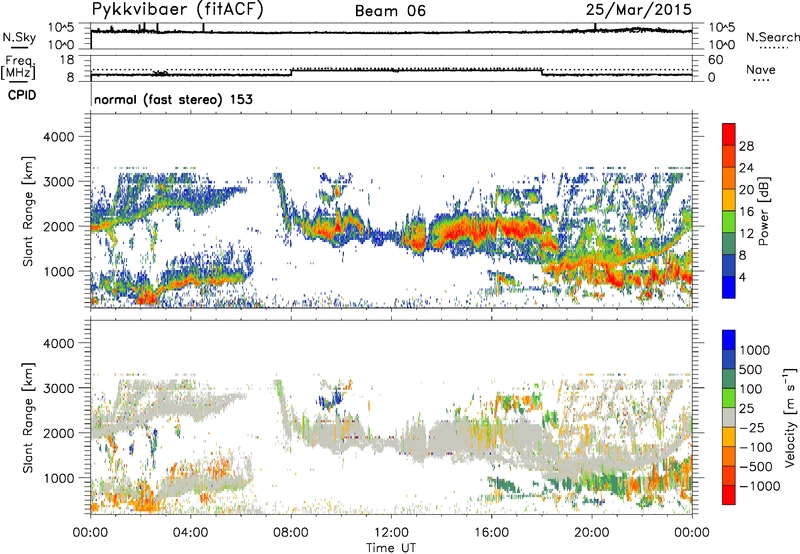Viewport: 800px width, 554px height.
Task: Click the '16:00' time axis tick label
Action: 491,532
